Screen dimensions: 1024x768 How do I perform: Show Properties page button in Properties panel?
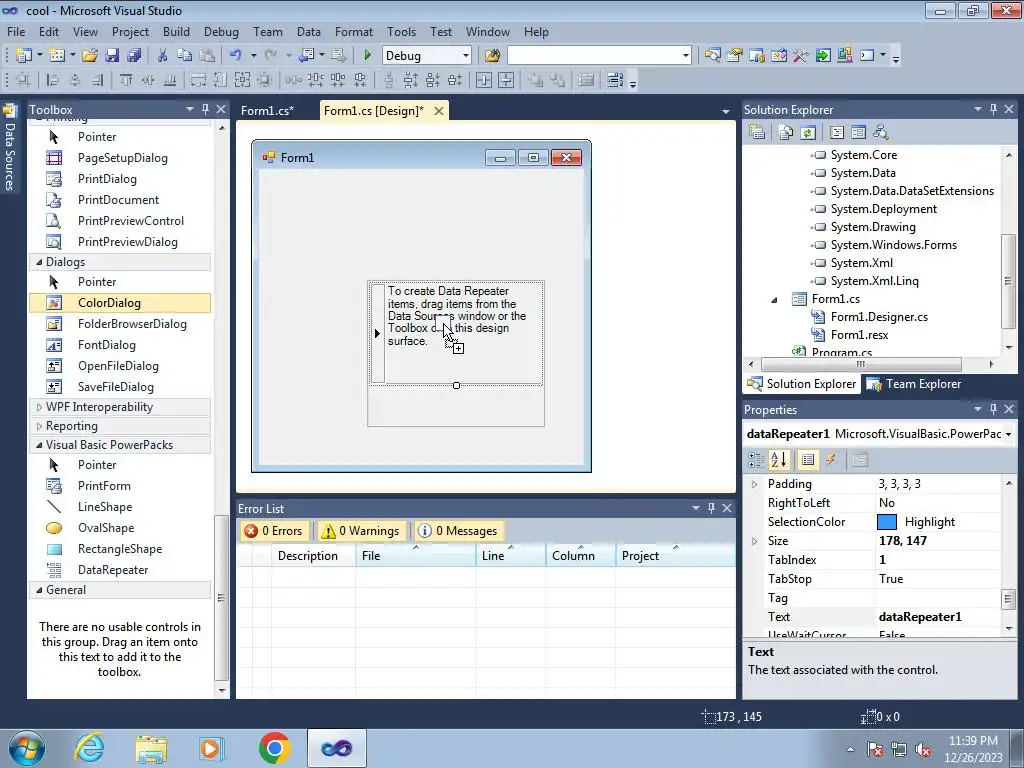(x=808, y=460)
